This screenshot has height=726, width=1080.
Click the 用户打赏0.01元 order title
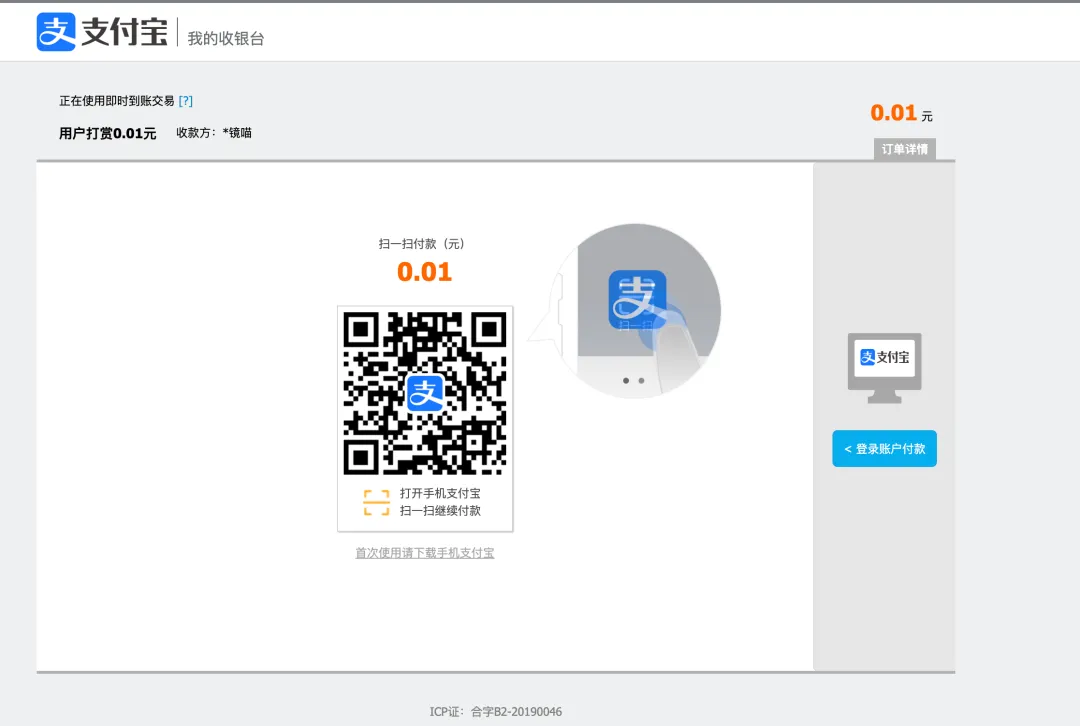point(107,133)
